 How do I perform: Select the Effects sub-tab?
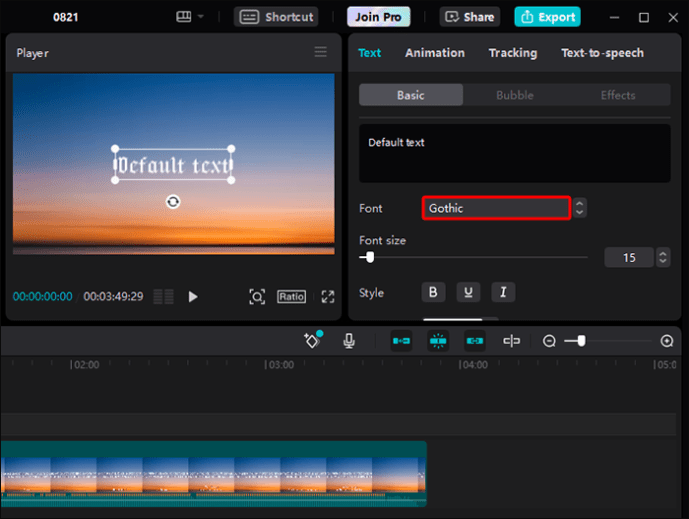[x=618, y=95]
